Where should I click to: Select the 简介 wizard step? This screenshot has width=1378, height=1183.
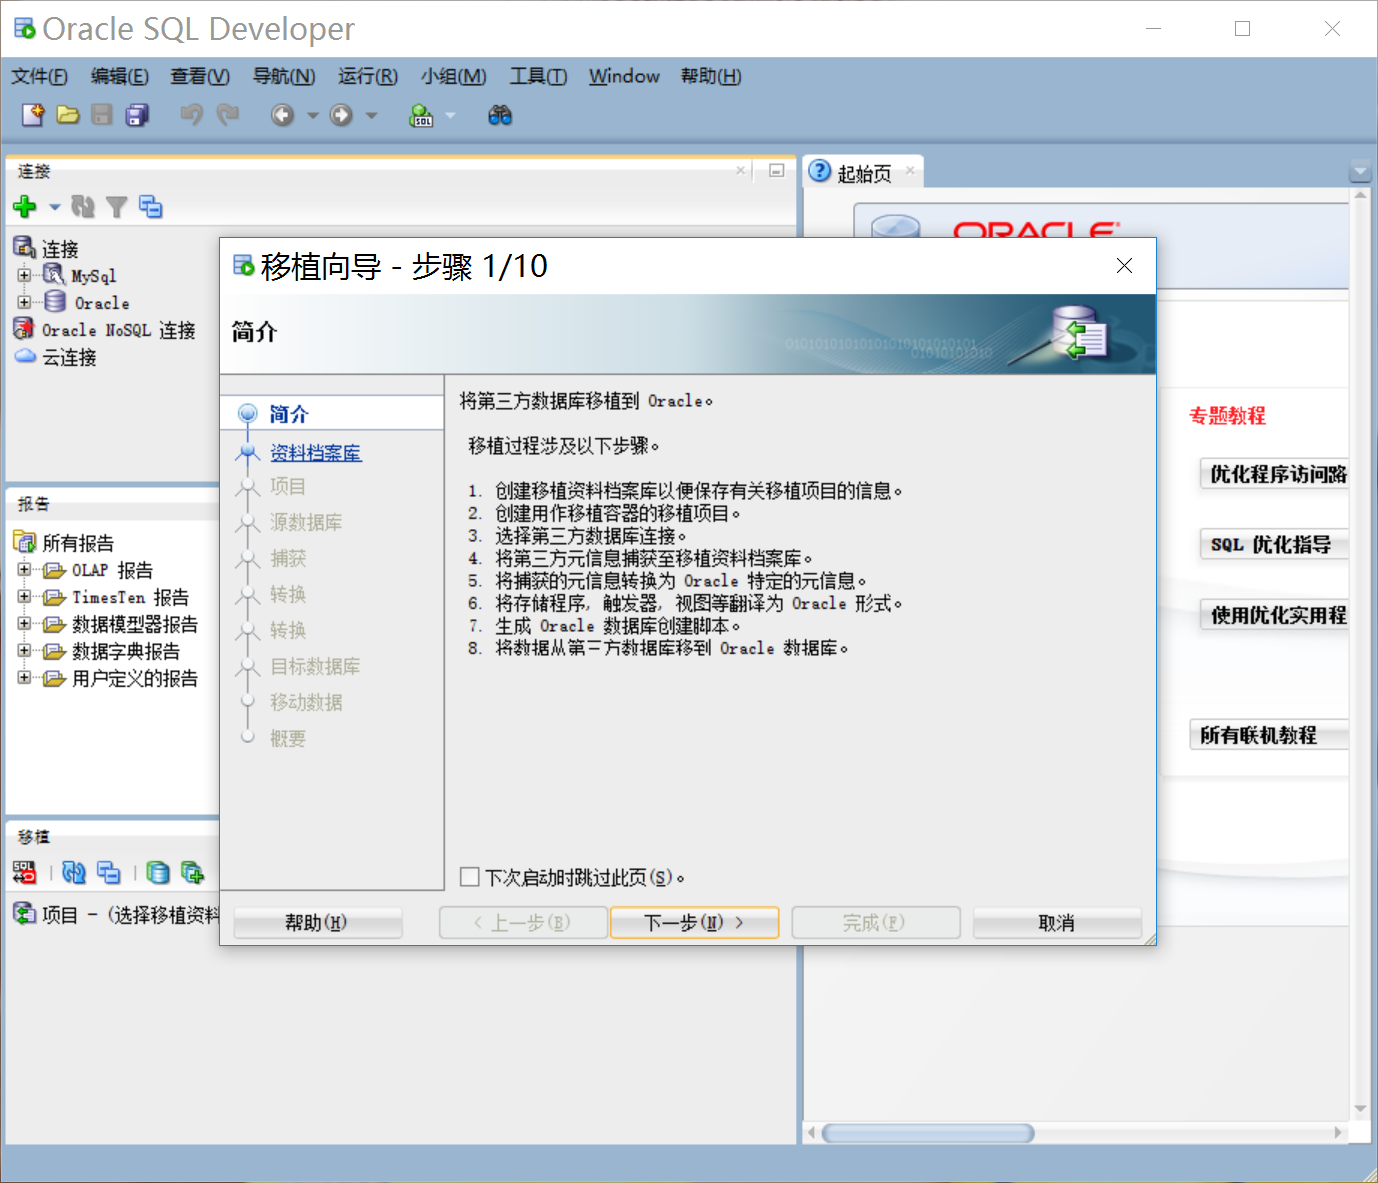289,413
